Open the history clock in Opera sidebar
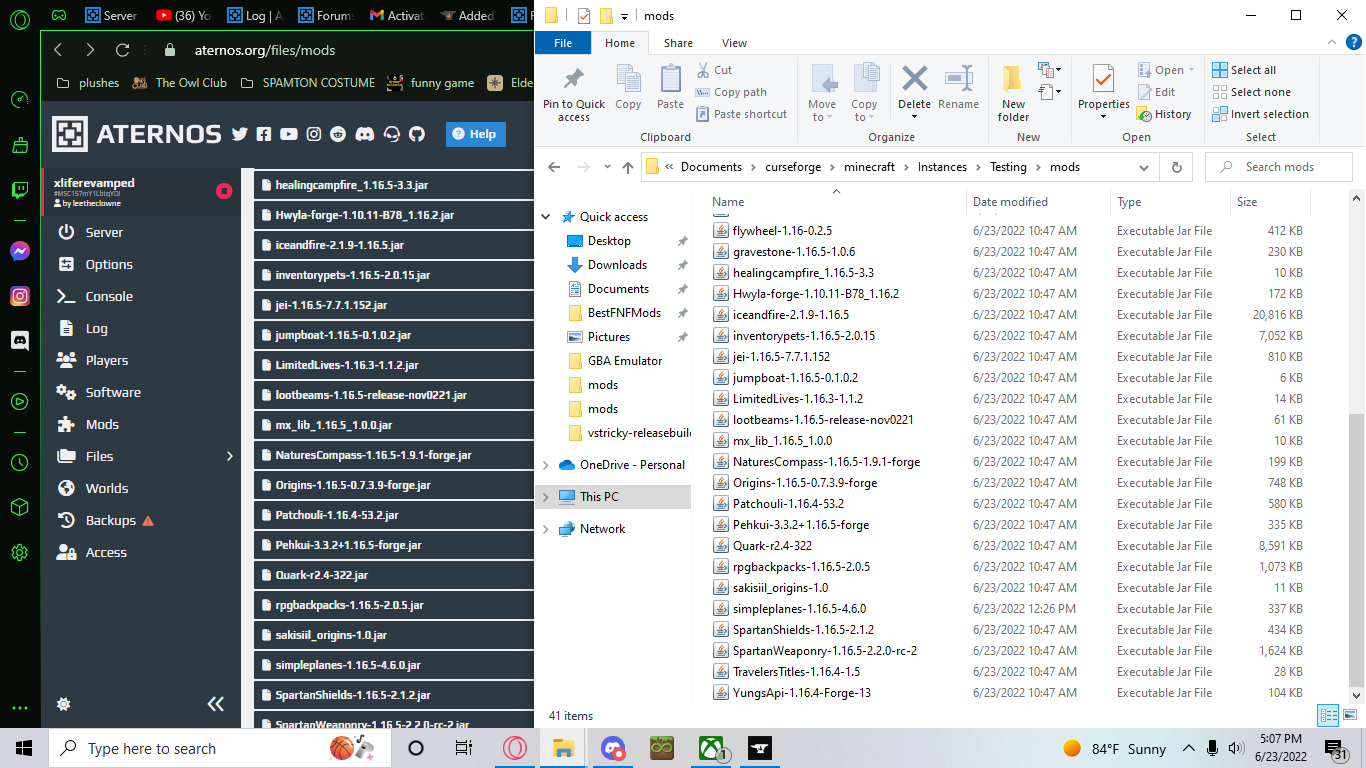 coord(19,463)
